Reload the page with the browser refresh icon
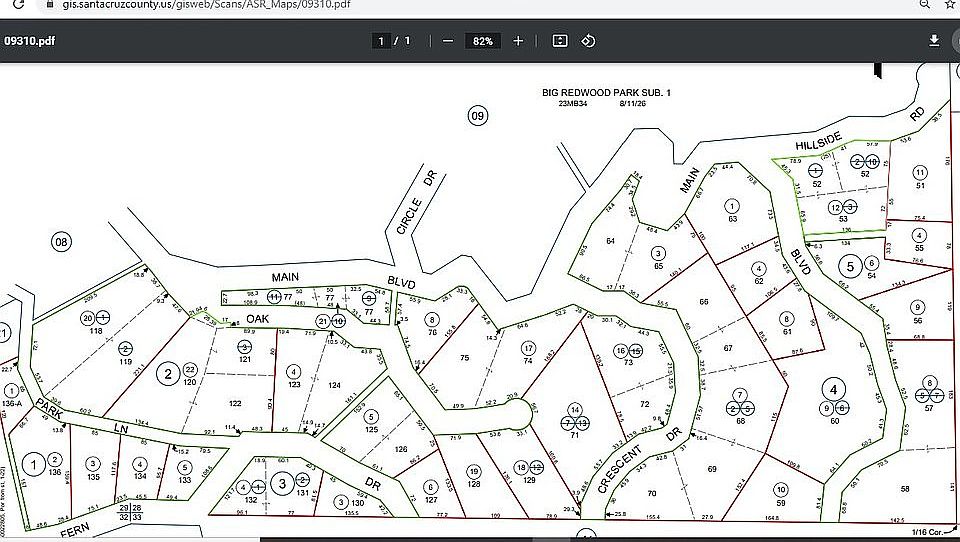960x542 pixels. click(18, 4)
